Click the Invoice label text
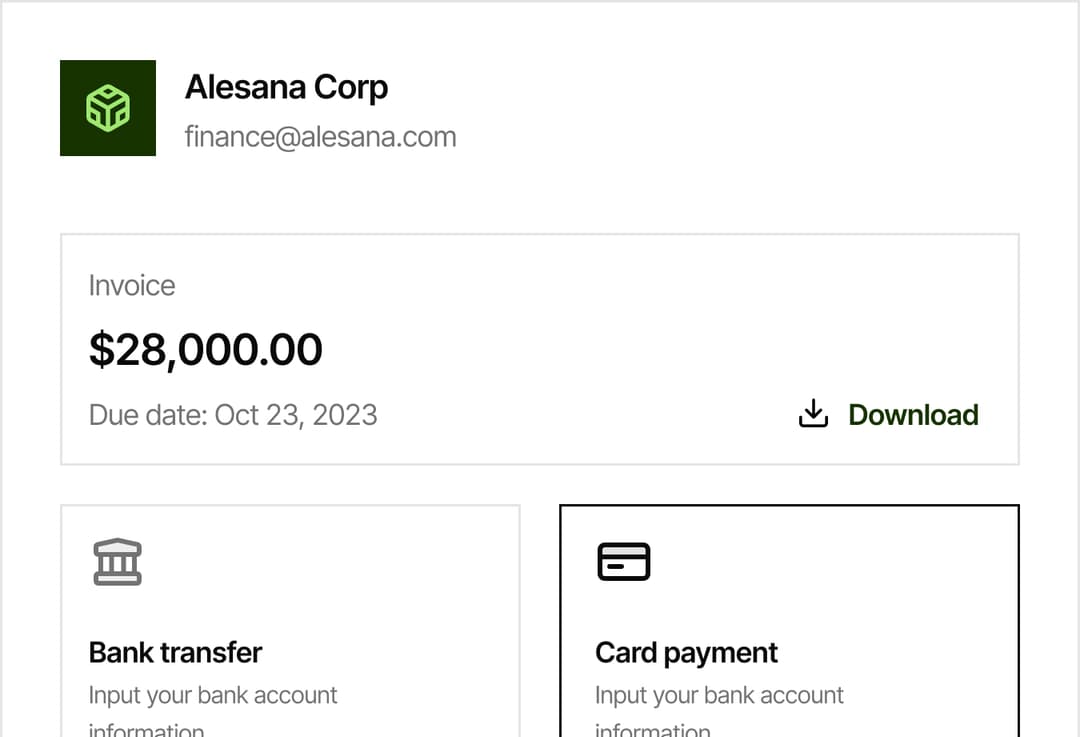Screen dimensions: 1080x737 point(131,286)
